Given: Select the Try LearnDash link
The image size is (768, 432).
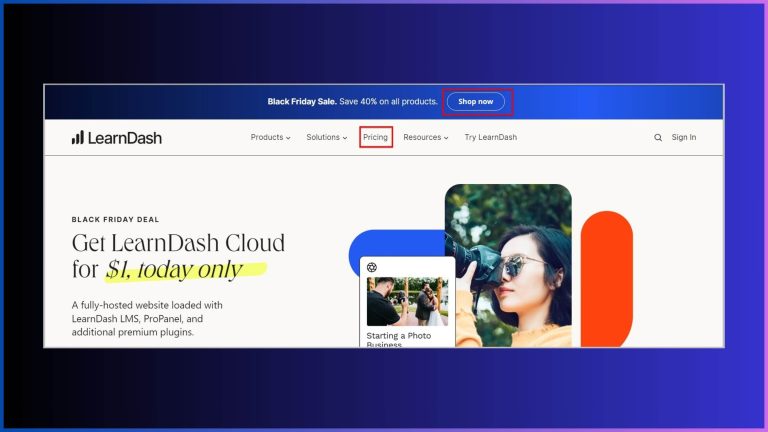Looking at the screenshot, I should 491,137.
